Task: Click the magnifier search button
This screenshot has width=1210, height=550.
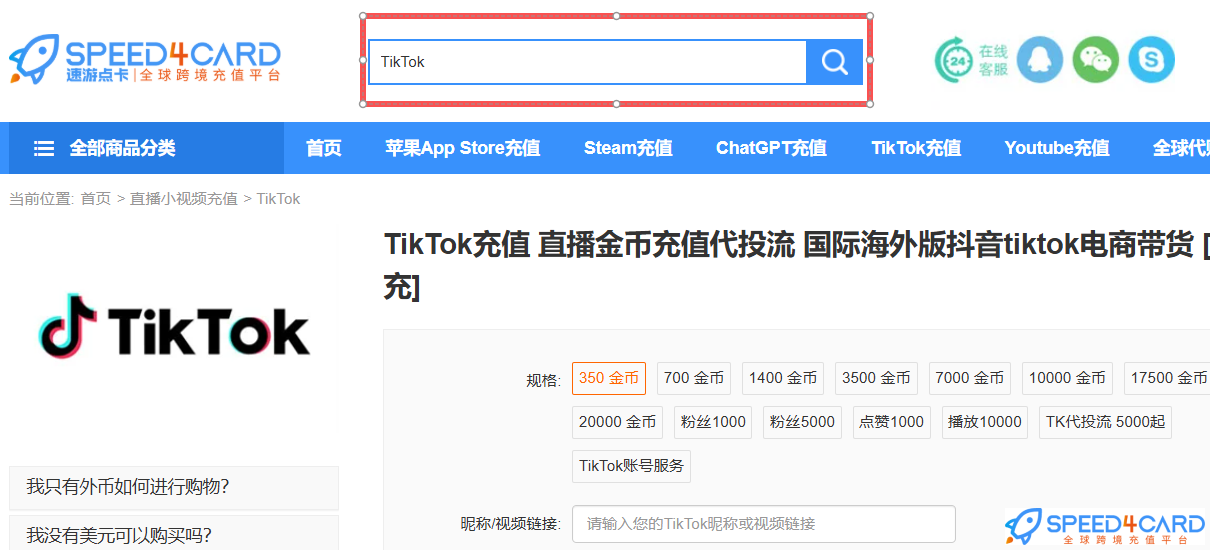Action: click(x=834, y=62)
